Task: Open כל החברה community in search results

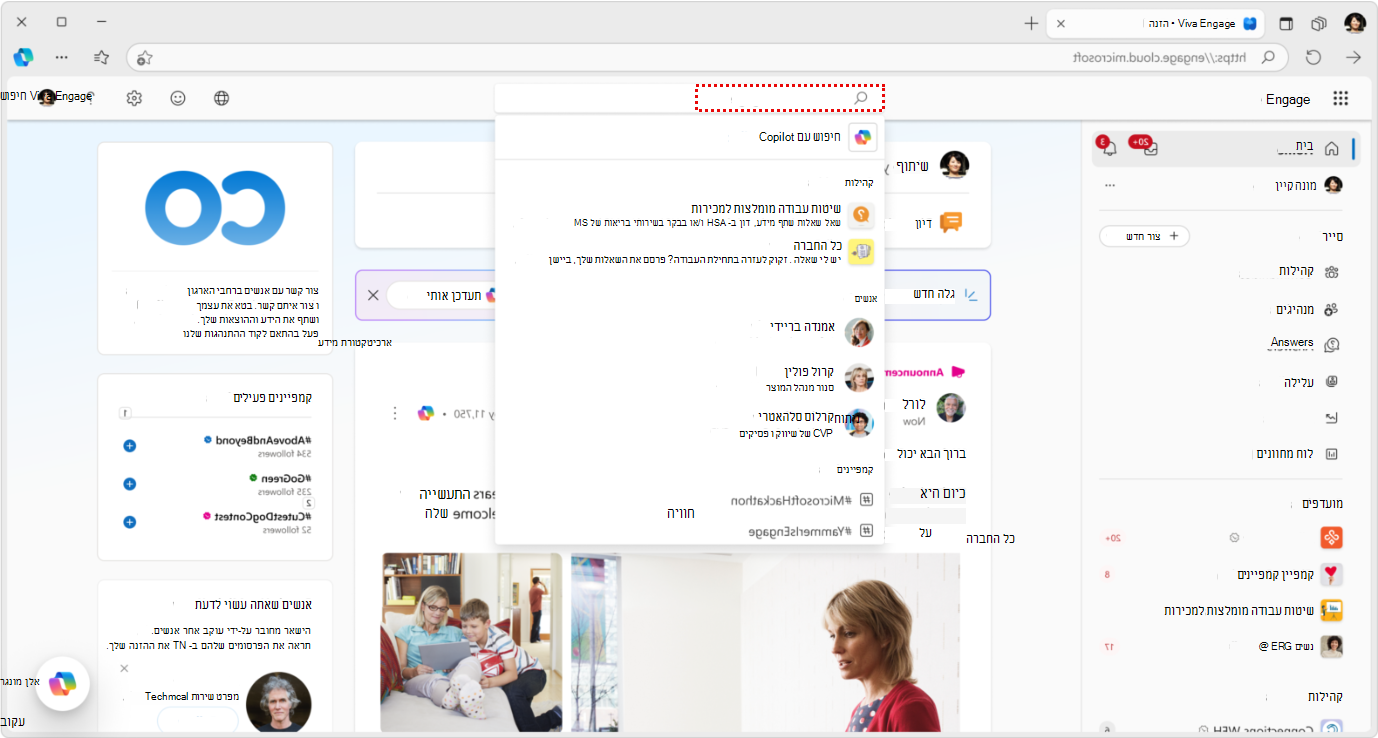Action: (689, 252)
